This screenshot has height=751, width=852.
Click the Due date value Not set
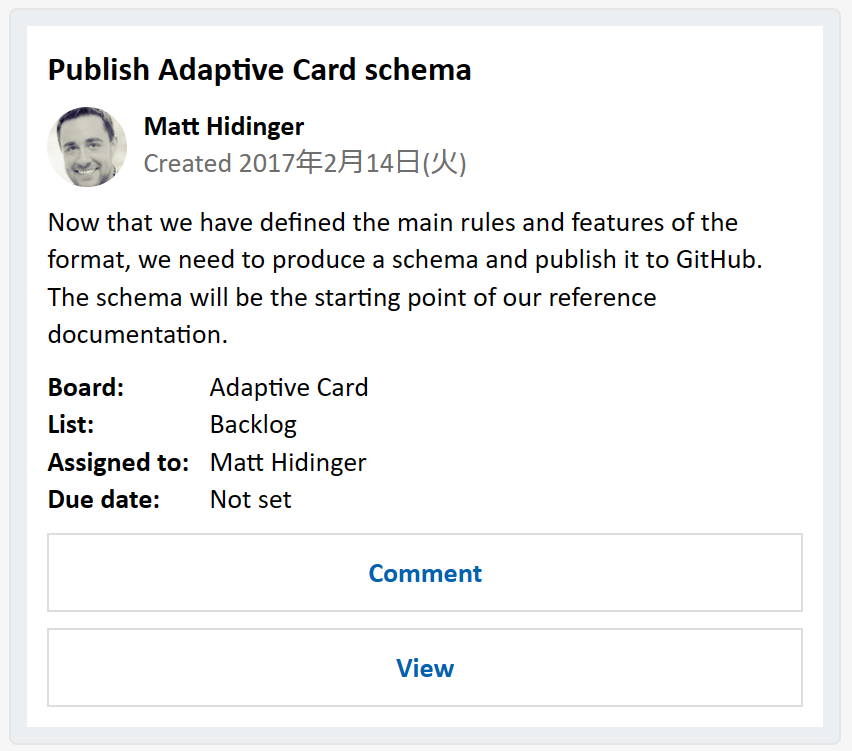(250, 499)
